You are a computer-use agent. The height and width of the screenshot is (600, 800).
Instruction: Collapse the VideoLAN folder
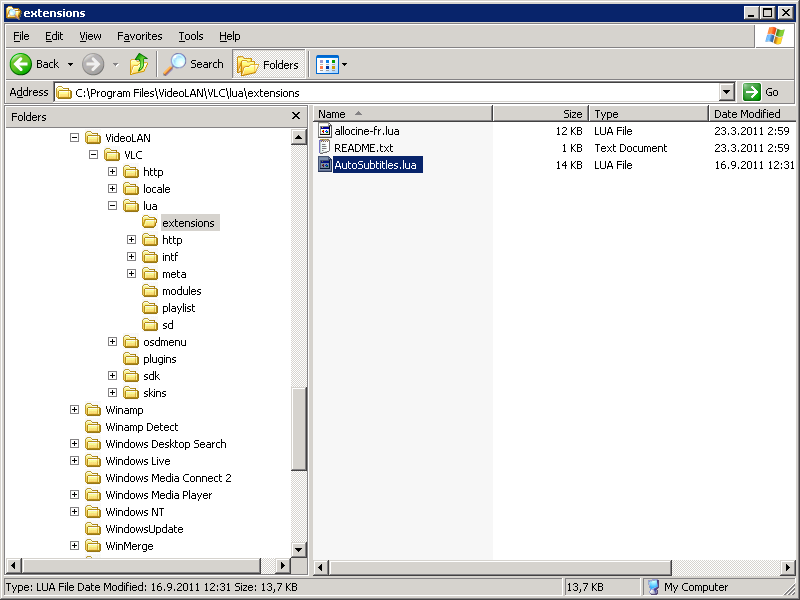[74, 138]
